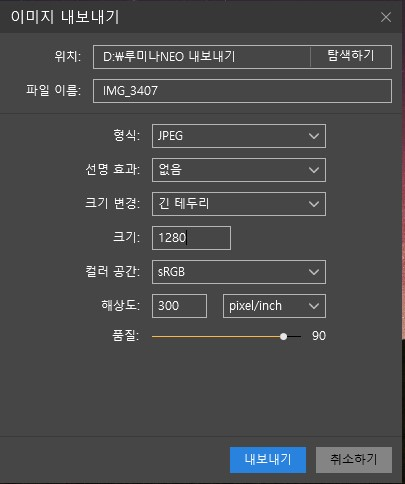Viewport: 405px width, 484px height.
Task: Click the 품질 value 90
Action: 319,336
